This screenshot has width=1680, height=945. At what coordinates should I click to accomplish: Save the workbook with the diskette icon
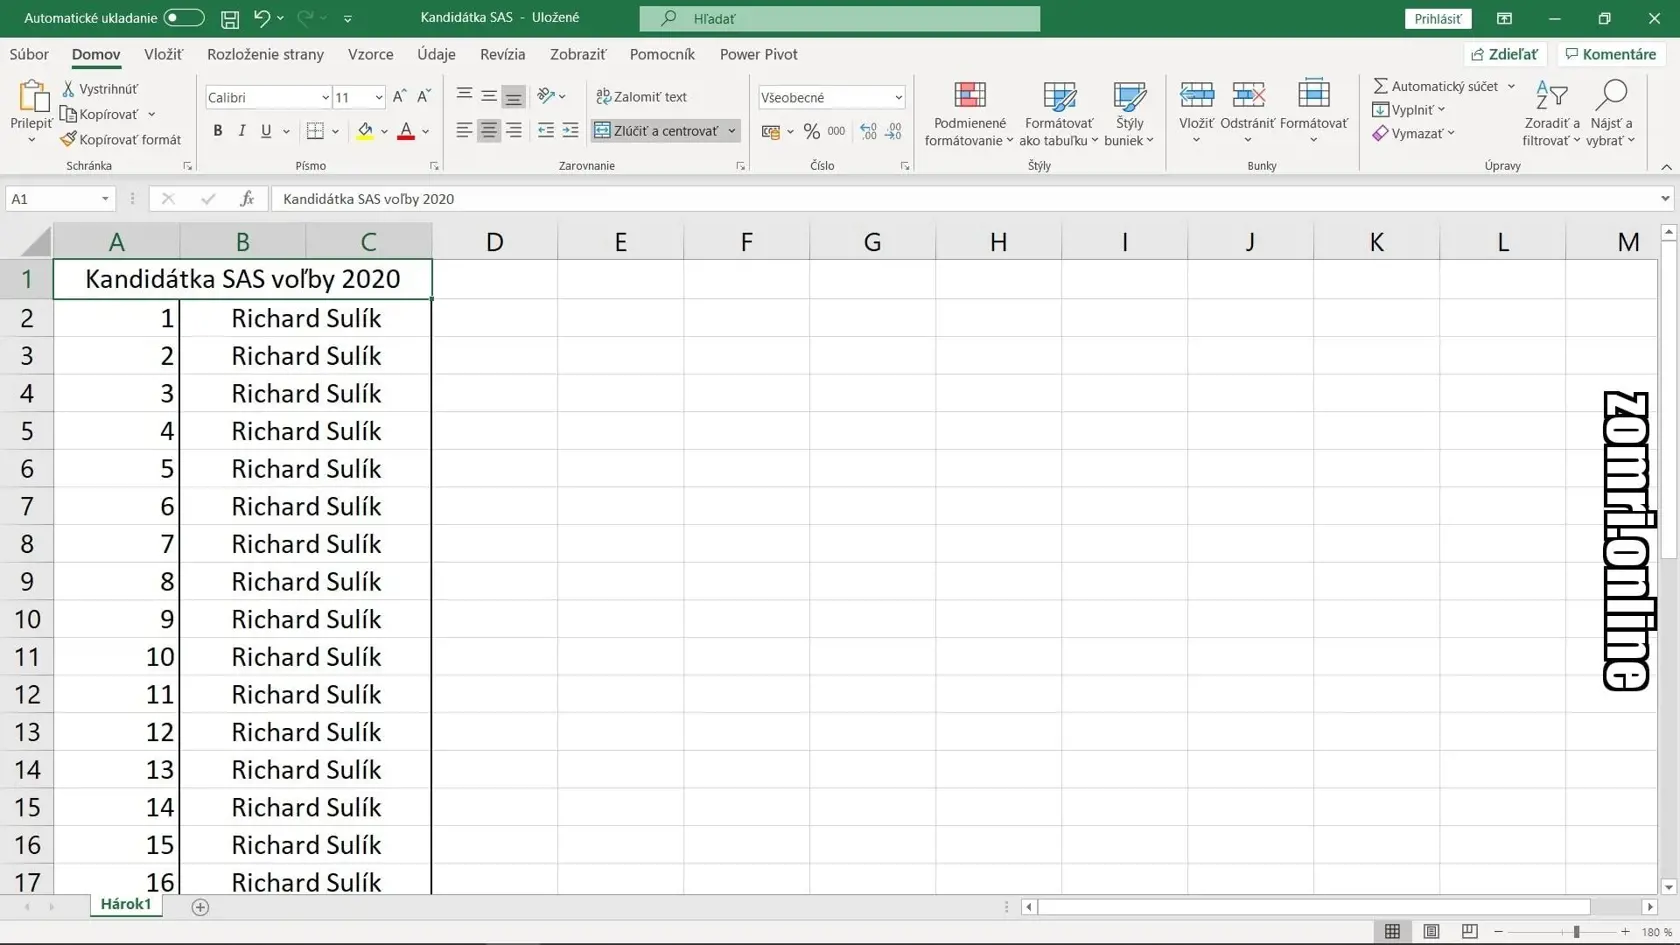coord(230,18)
